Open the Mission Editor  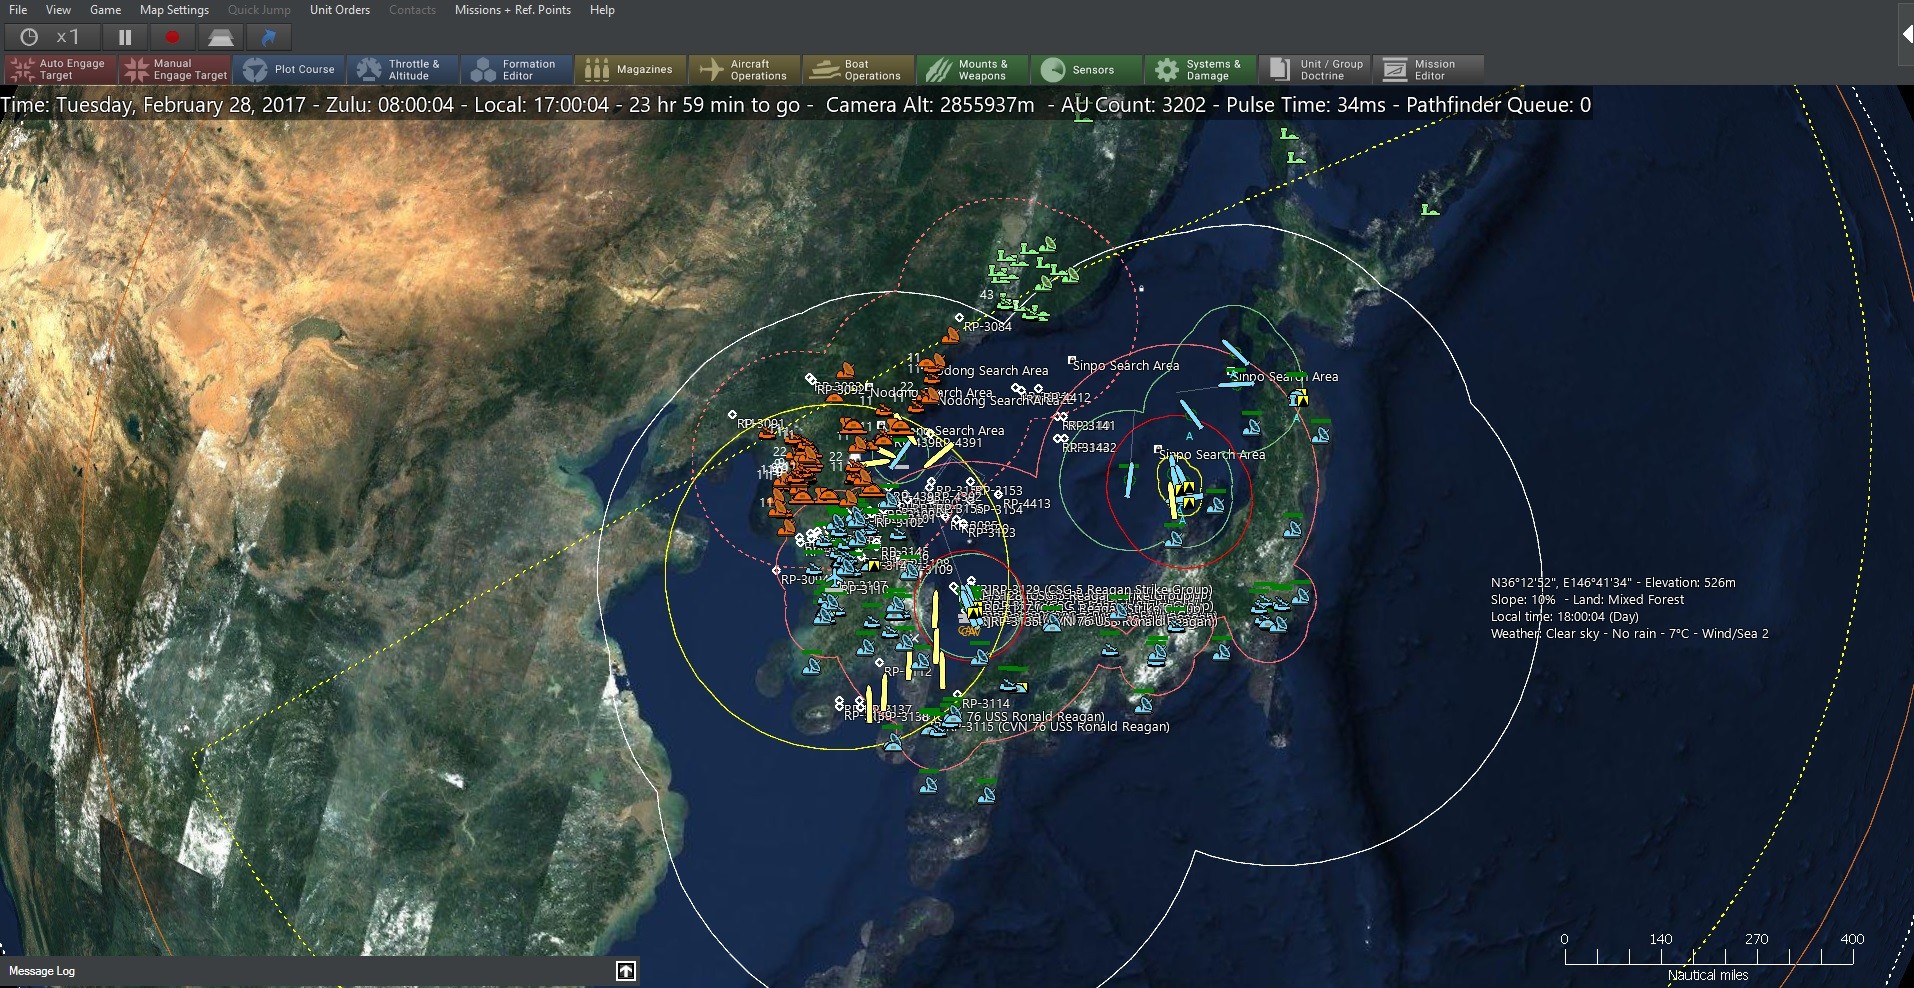(1427, 69)
